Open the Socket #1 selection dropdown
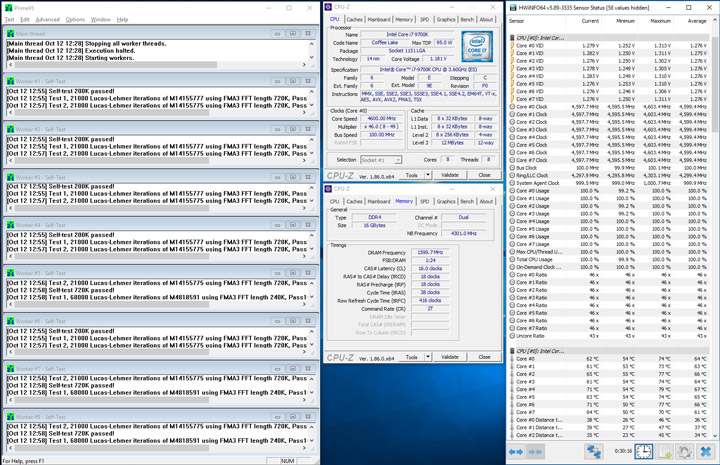Image resolution: width=720 pixels, height=465 pixels. (387, 159)
